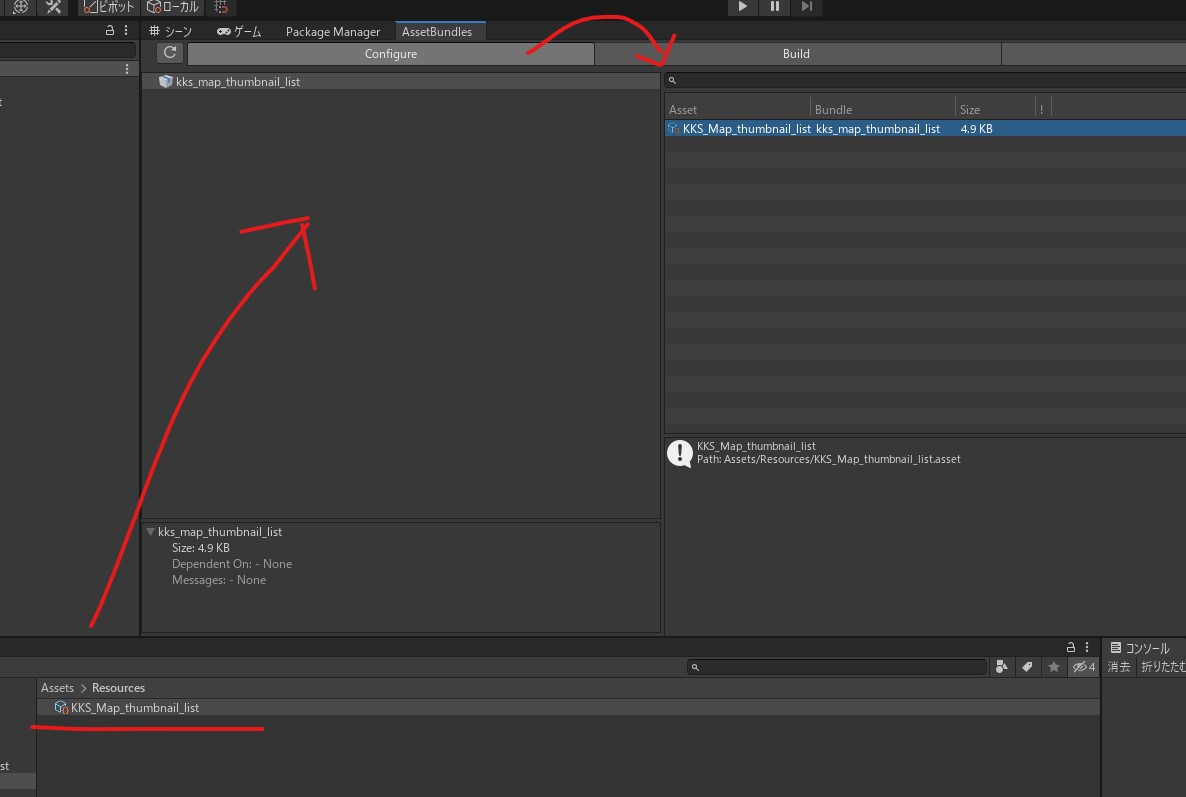1186x797 pixels.
Task: Lock the Project panel with padlock
Action: [1071, 647]
